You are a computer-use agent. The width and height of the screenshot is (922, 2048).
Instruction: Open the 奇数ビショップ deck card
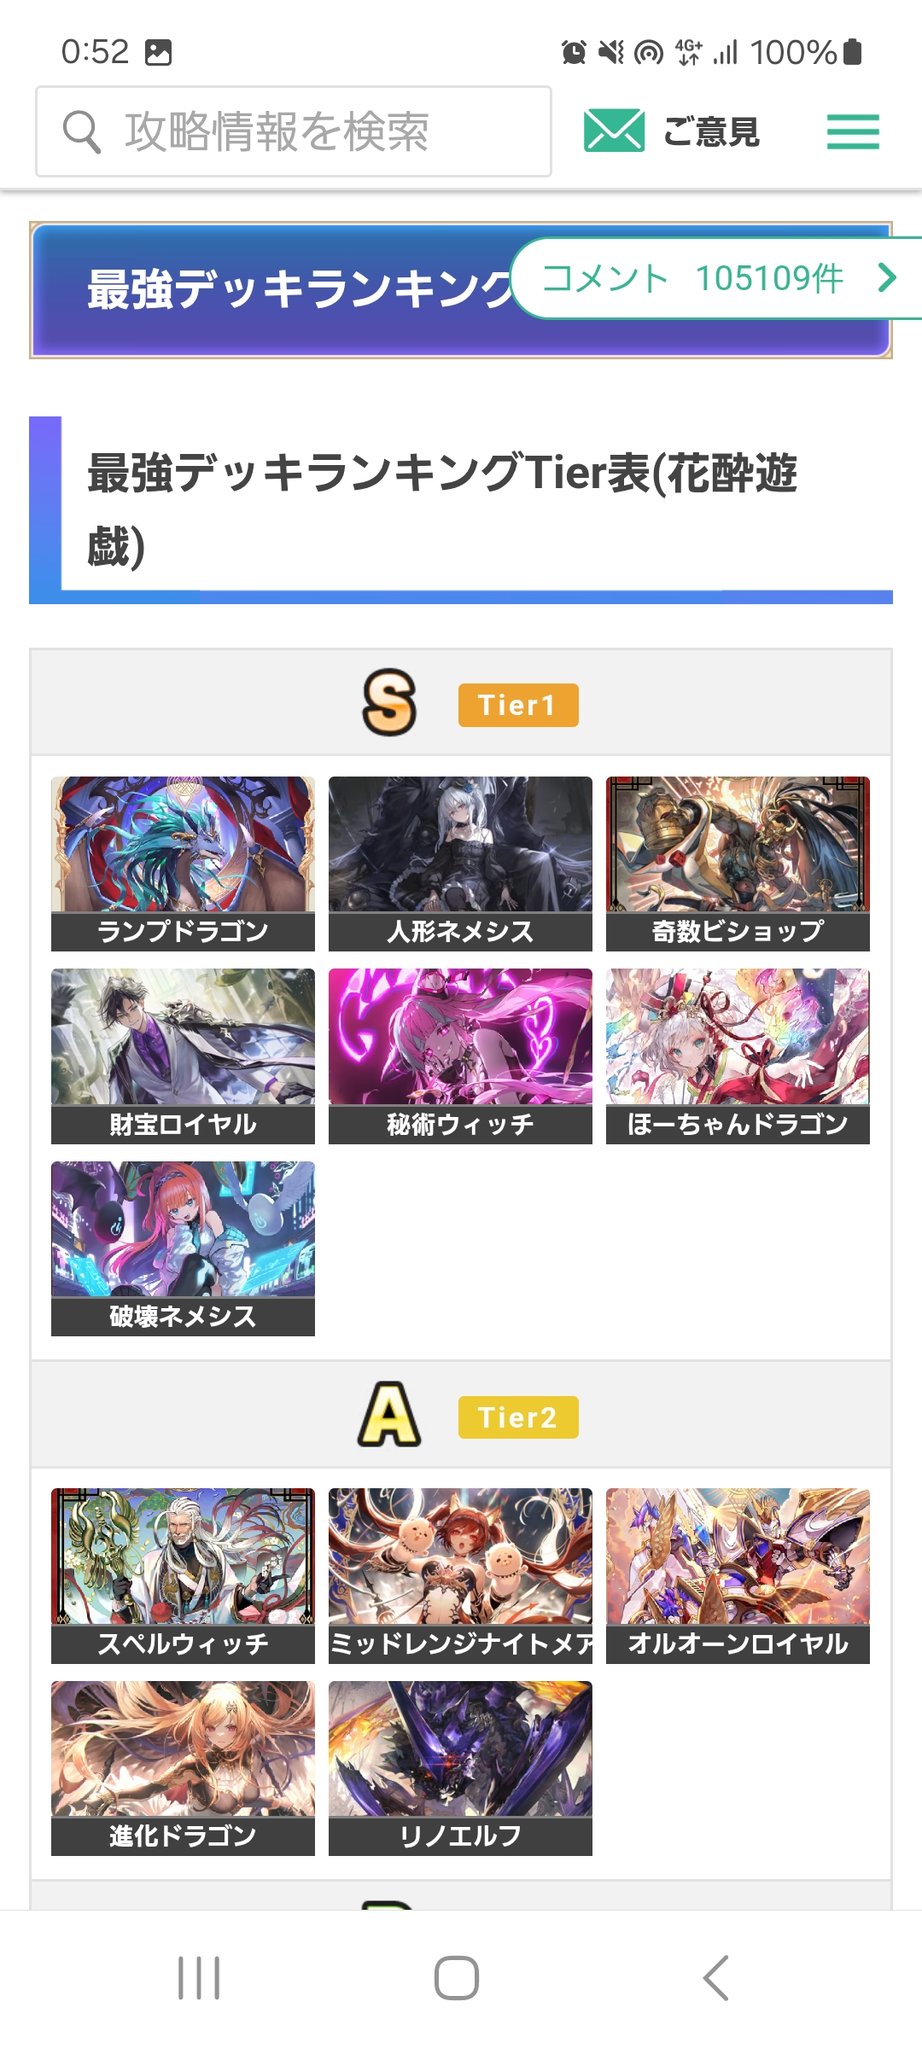[x=738, y=863]
